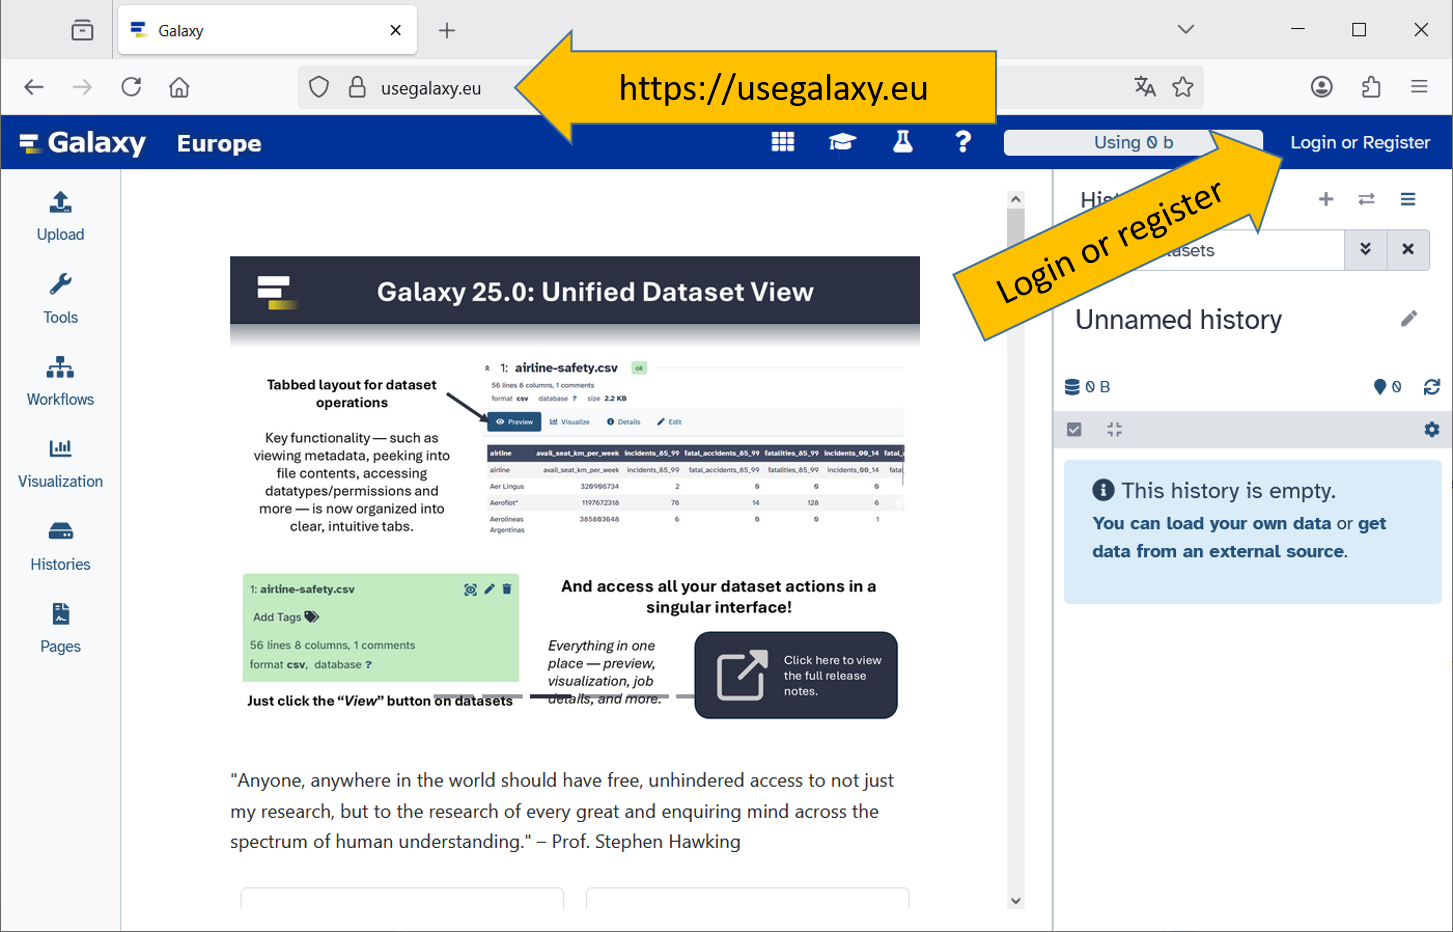Viewport: 1453px width, 932px height.
Task: Click the Galaxy 25.0 Unified Dataset View banner
Action: tap(575, 291)
